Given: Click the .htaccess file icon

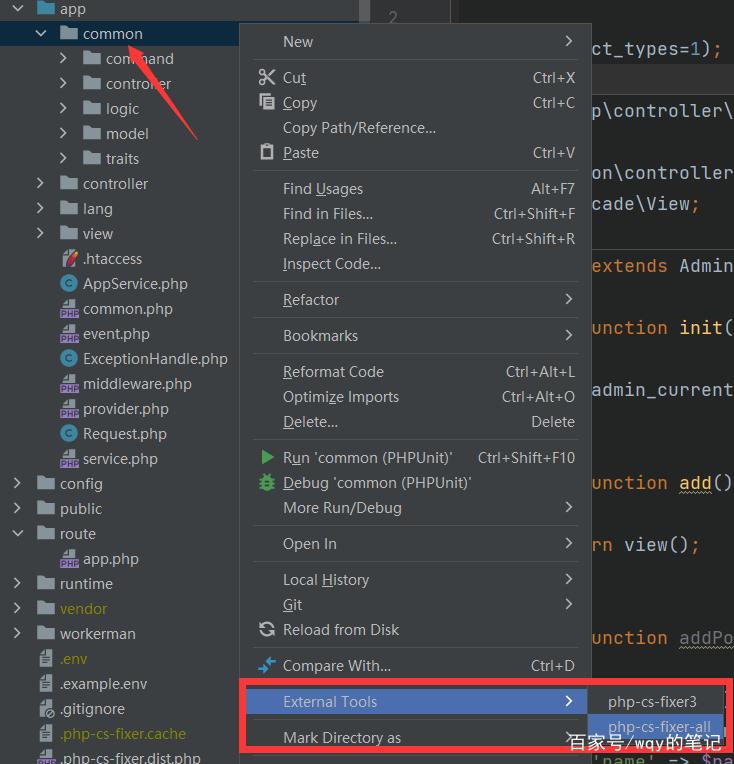Looking at the screenshot, I should tap(69, 258).
